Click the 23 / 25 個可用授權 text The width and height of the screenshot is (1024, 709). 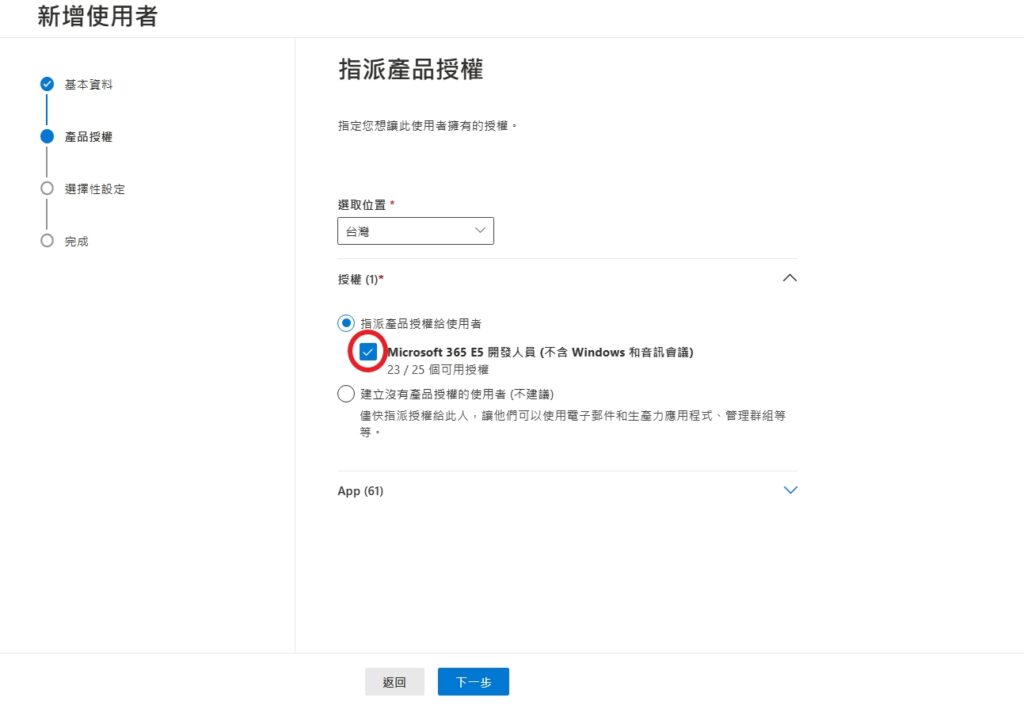coord(438,370)
